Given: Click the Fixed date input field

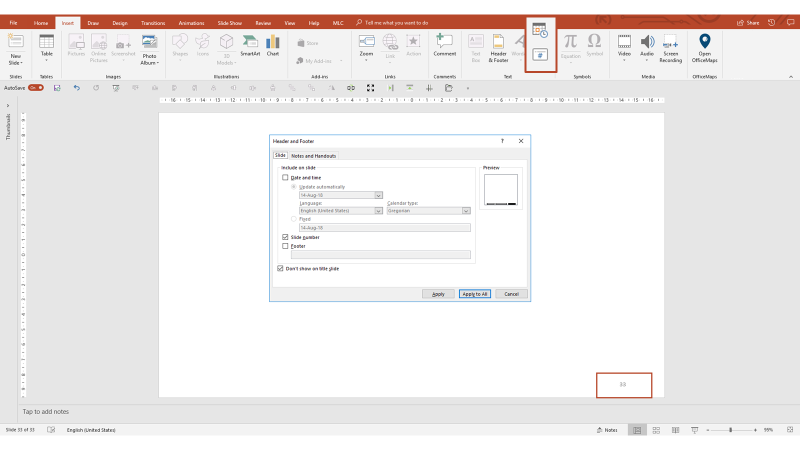Looking at the screenshot, I should click(385, 228).
